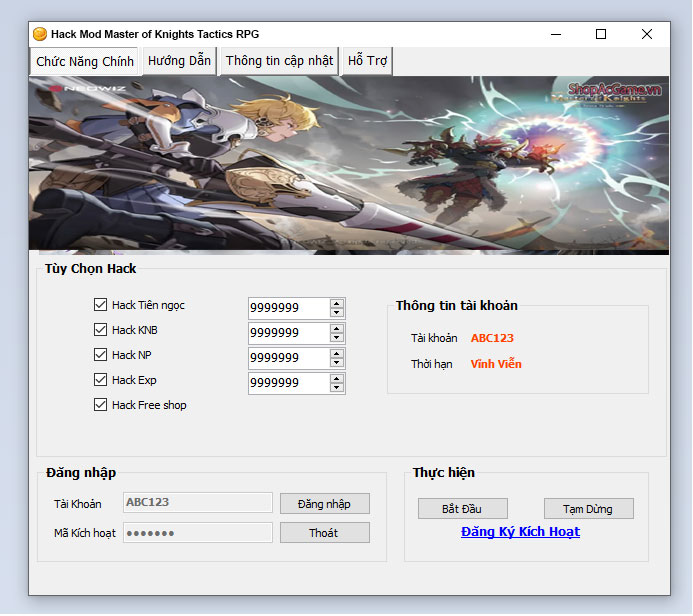Click the Tài Khoản input field

[x=198, y=503]
